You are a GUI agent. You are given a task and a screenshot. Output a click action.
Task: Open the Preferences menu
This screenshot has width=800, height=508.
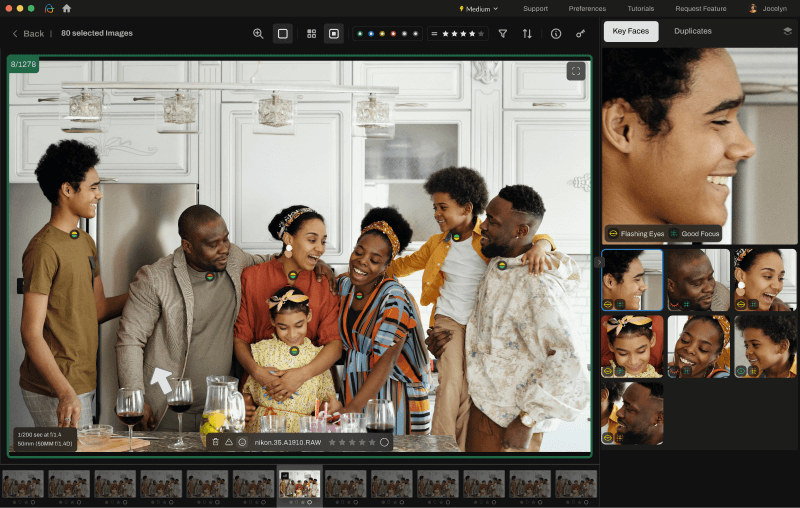(x=587, y=8)
